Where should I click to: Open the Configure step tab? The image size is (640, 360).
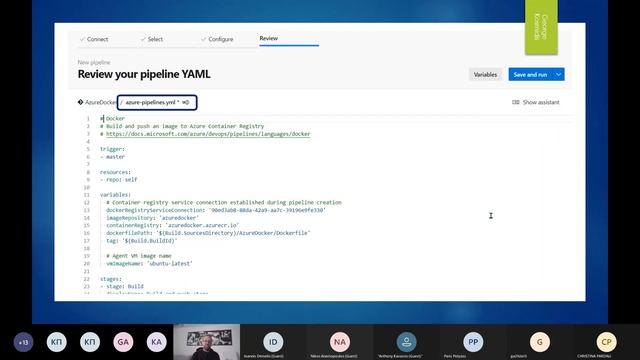[x=217, y=39]
